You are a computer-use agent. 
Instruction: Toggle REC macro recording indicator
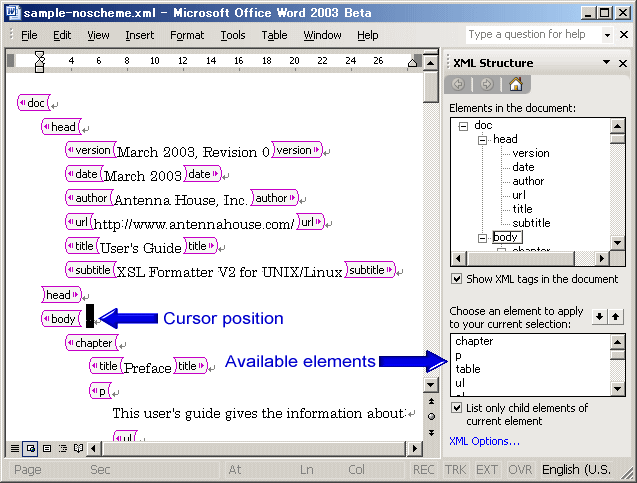[424, 470]
